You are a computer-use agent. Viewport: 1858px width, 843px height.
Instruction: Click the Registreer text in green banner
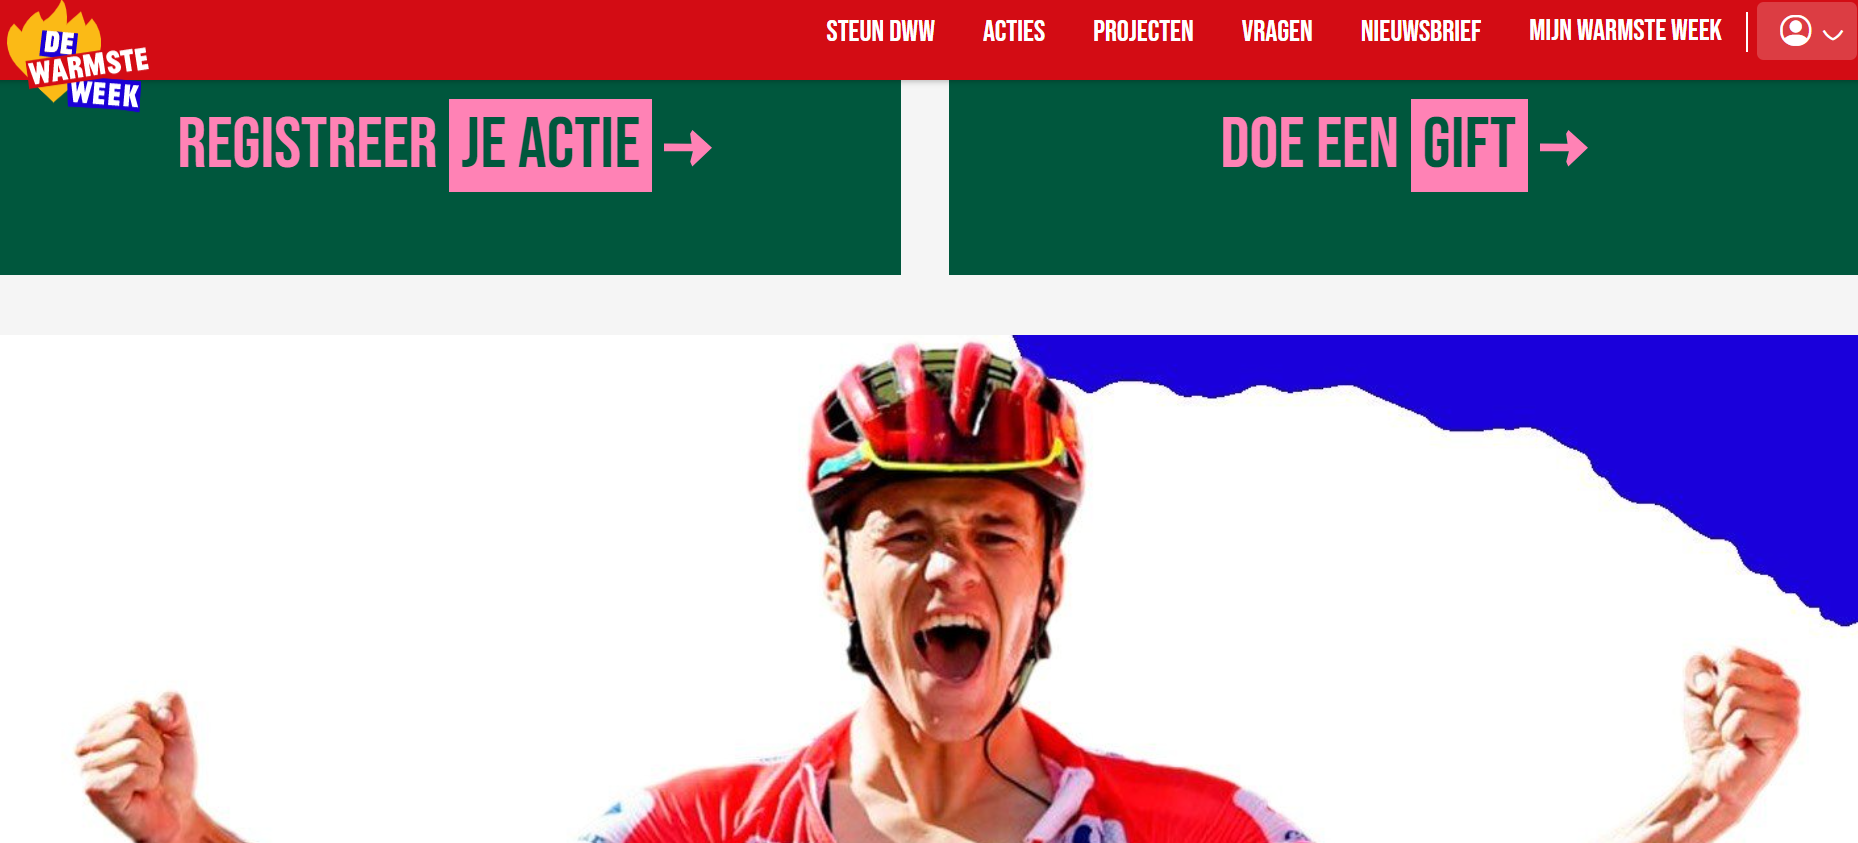tap(307, 144)
